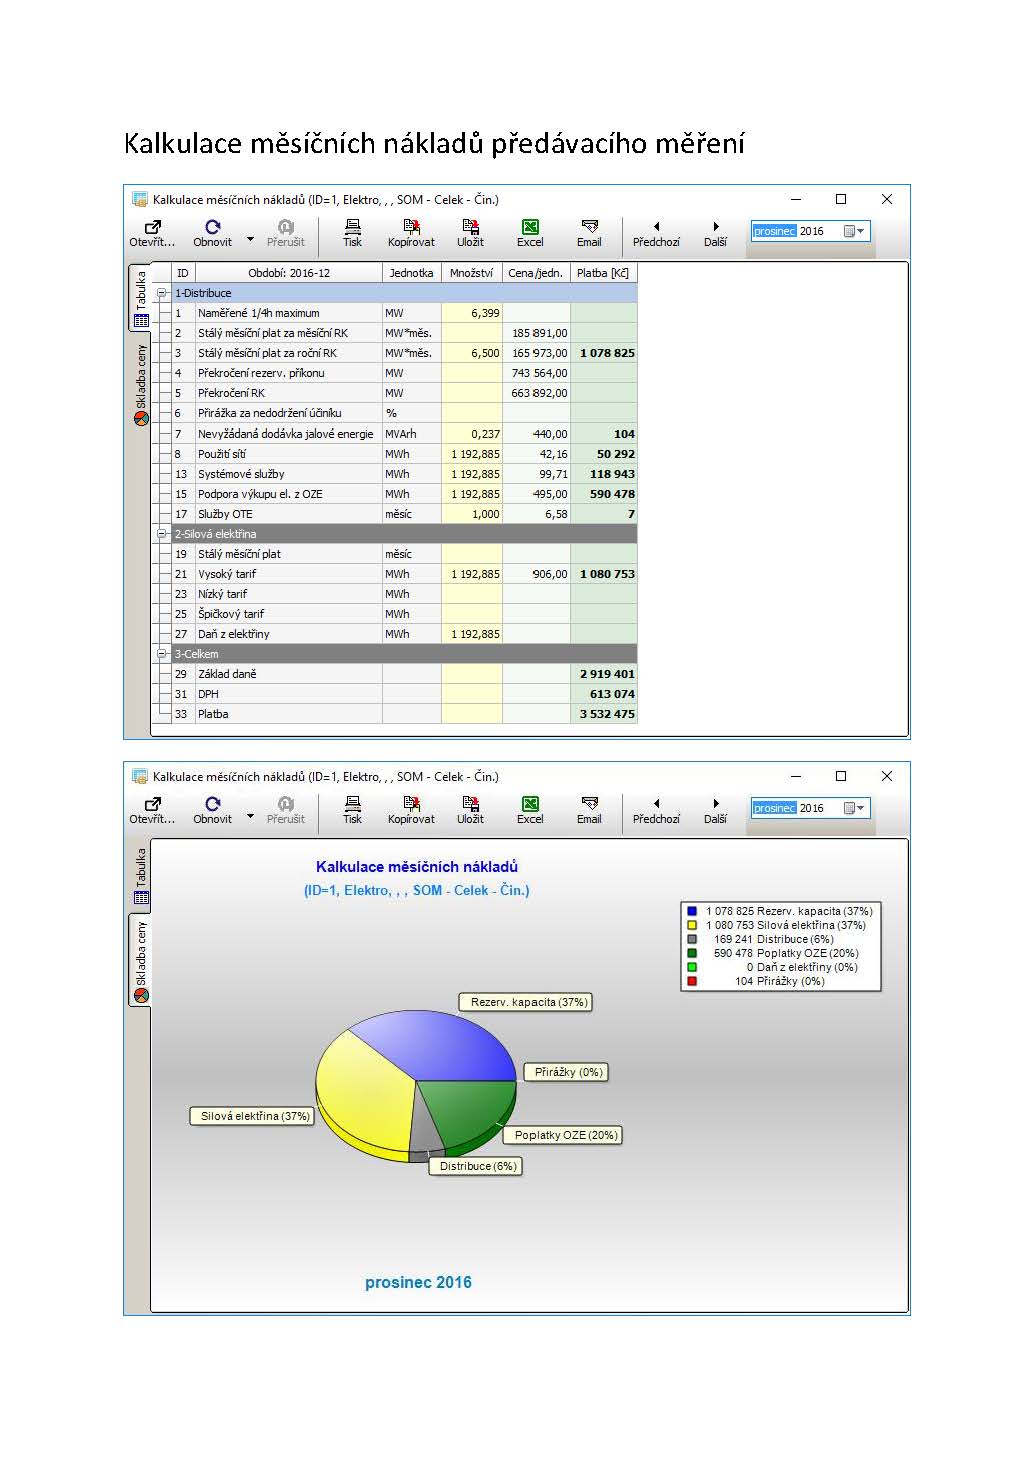Click Kopírovat icon in lower window
1034x1462 pixels.
point(411,804)
